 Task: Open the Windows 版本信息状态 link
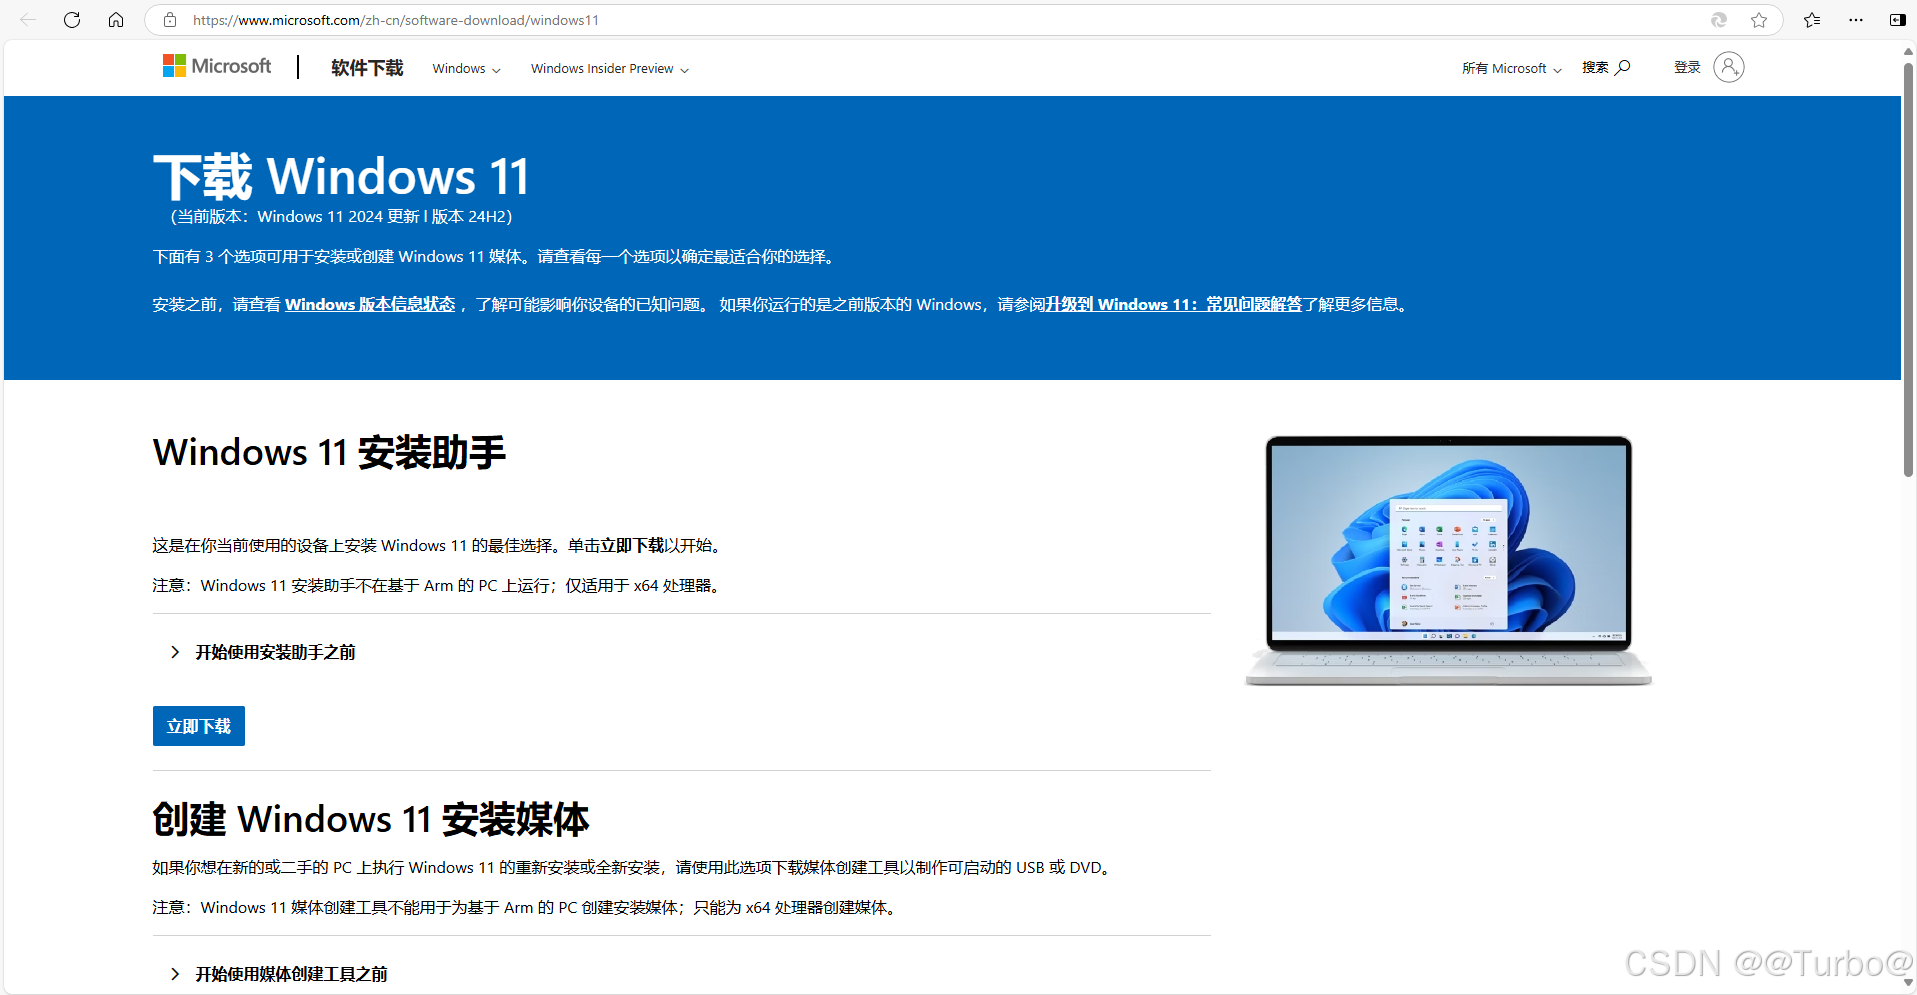point(370,304)
